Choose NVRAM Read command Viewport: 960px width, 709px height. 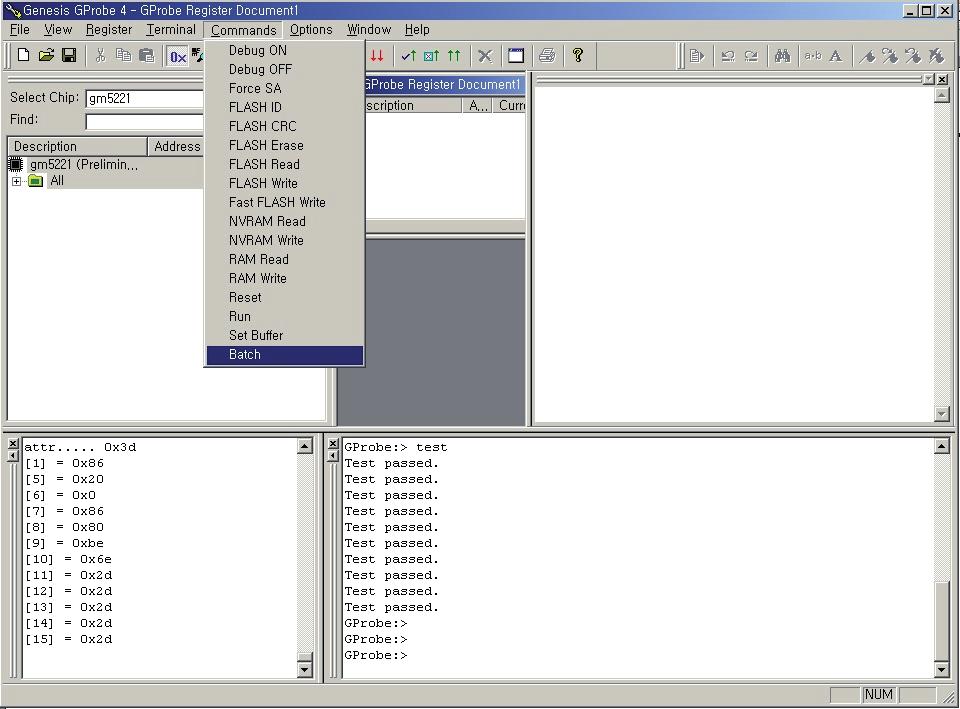click(x=285, y=221)
